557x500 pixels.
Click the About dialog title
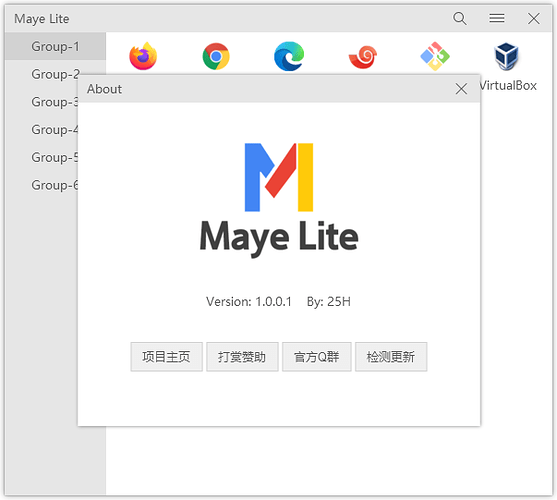(x=104, y=89)
